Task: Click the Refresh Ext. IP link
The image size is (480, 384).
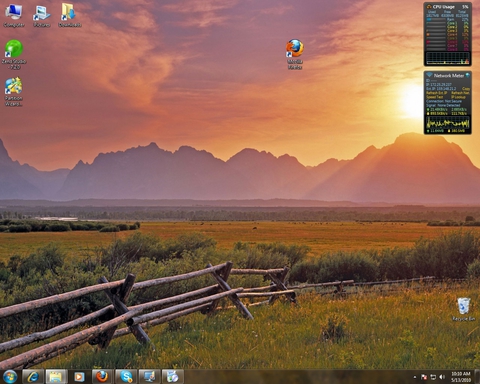Action: point(437,93)
